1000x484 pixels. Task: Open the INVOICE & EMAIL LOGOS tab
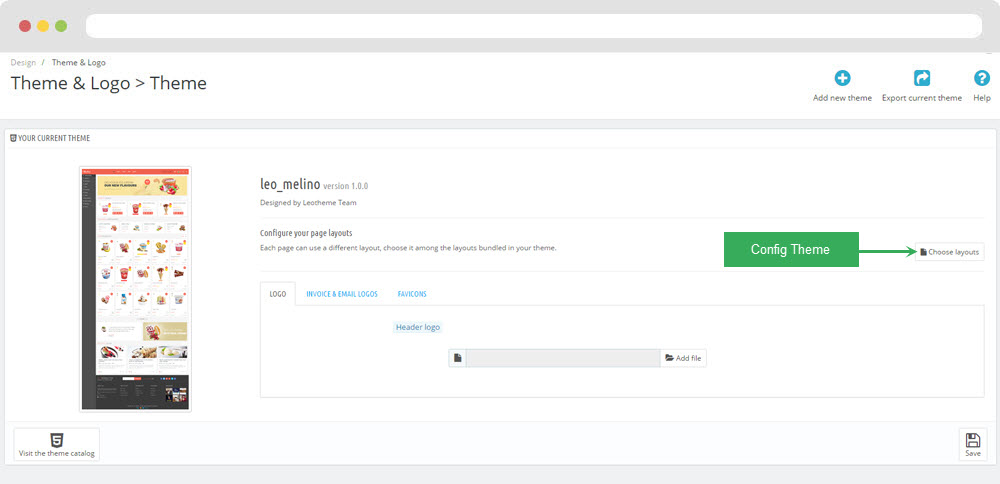341,295
